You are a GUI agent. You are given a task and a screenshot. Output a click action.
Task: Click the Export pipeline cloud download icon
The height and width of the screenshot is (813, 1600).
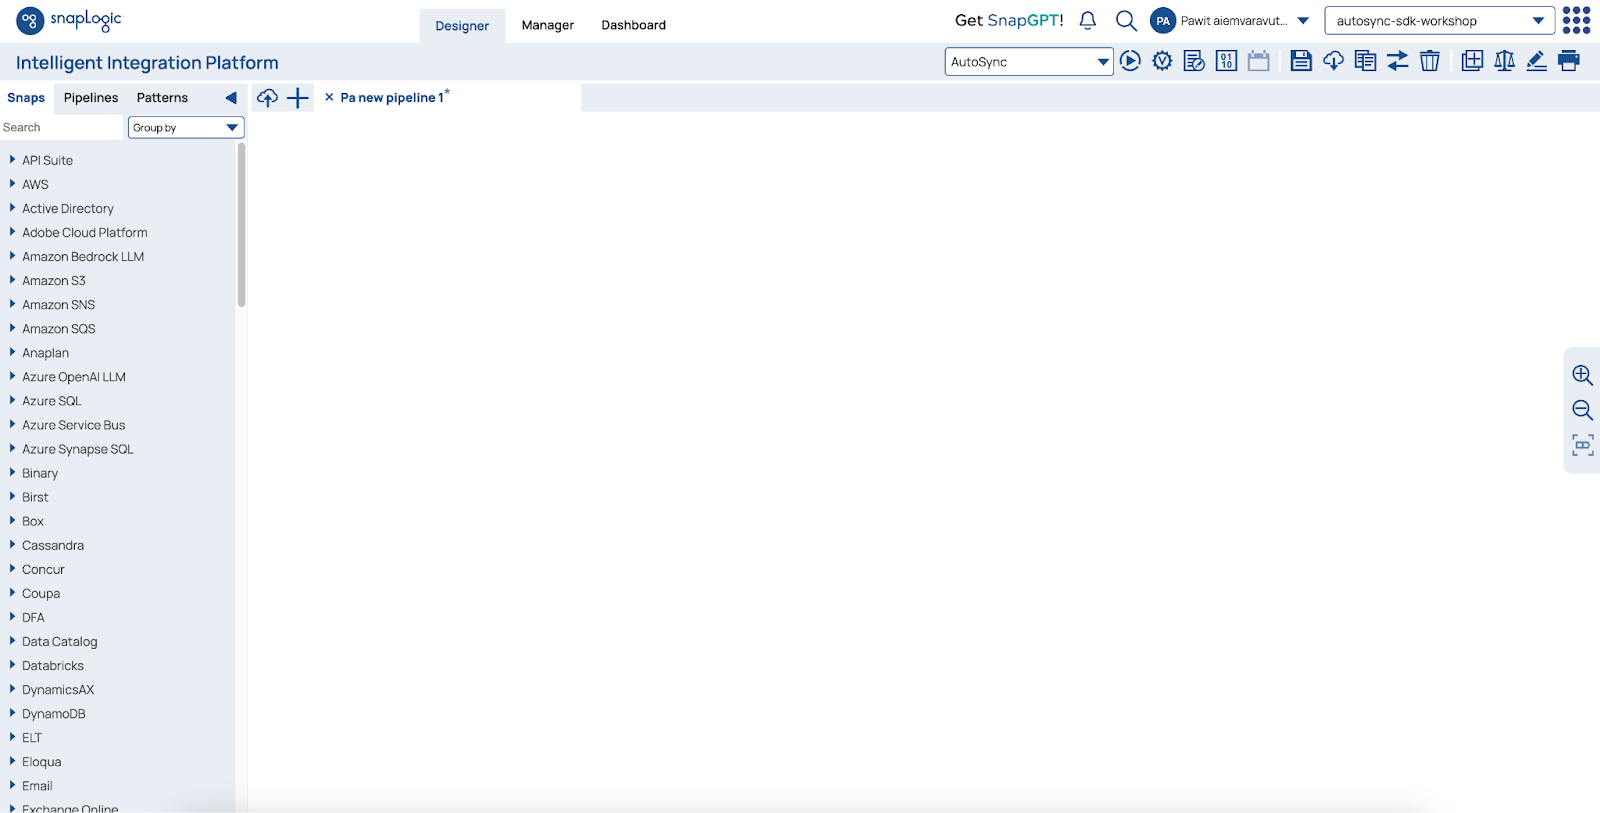click(x=1333, y=61)
